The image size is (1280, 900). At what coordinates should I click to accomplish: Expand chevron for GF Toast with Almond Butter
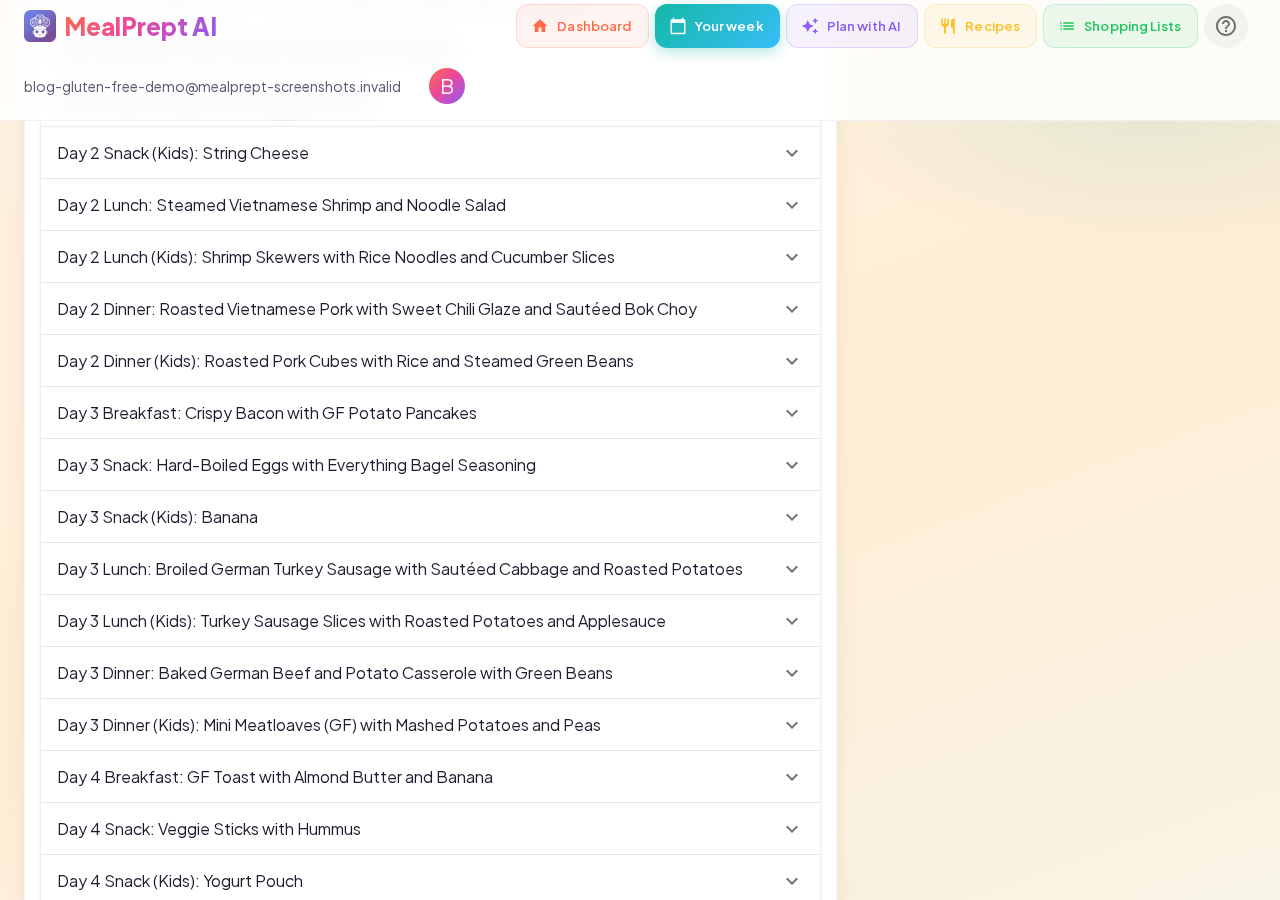click(792, 777)
